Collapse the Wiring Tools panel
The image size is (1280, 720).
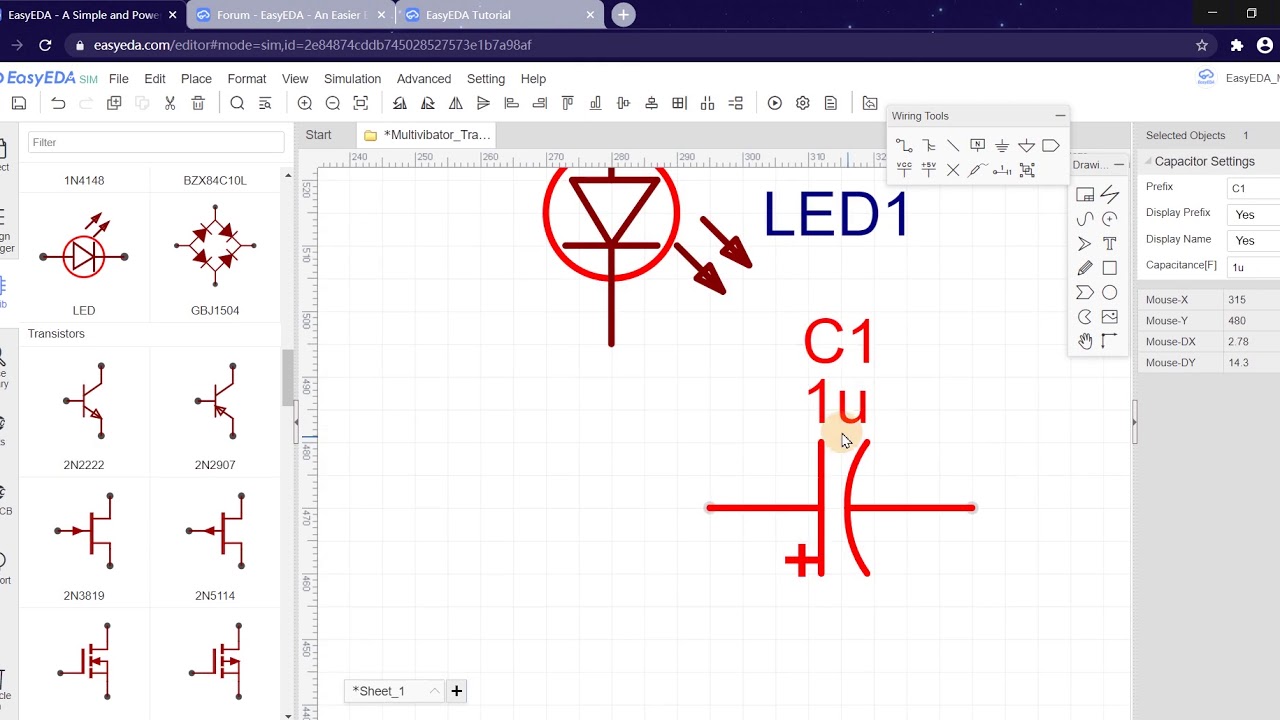click(1060, 116)
